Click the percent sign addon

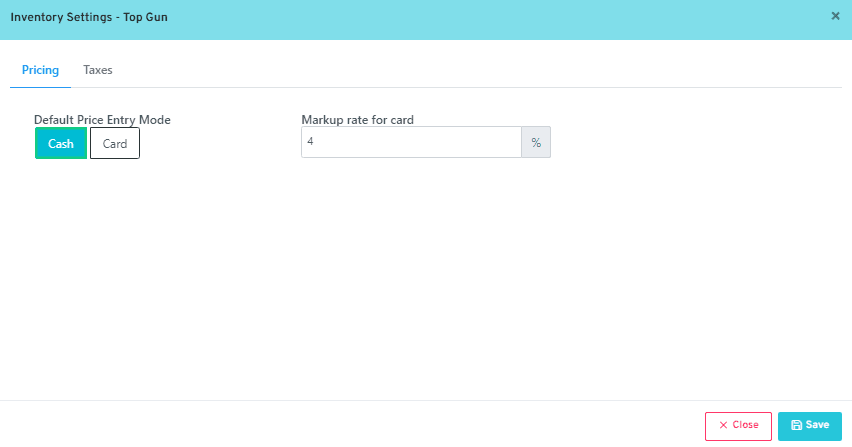tap(536, 143)
